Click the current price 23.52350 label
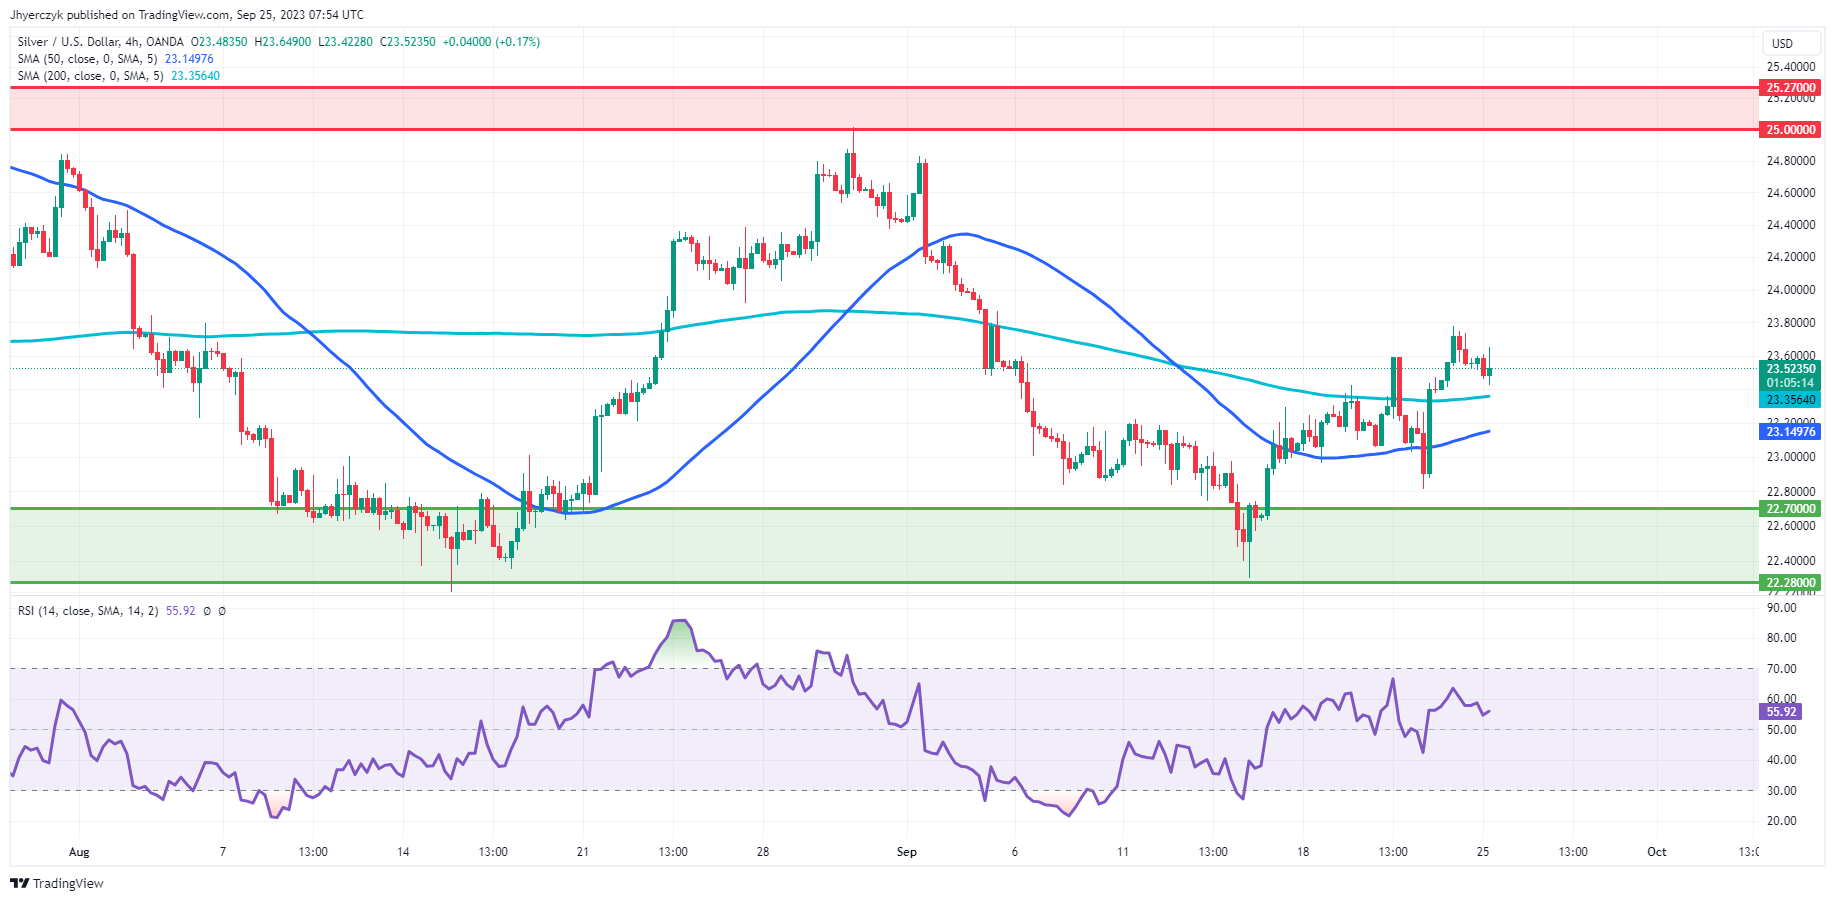 click(1790, 369)
